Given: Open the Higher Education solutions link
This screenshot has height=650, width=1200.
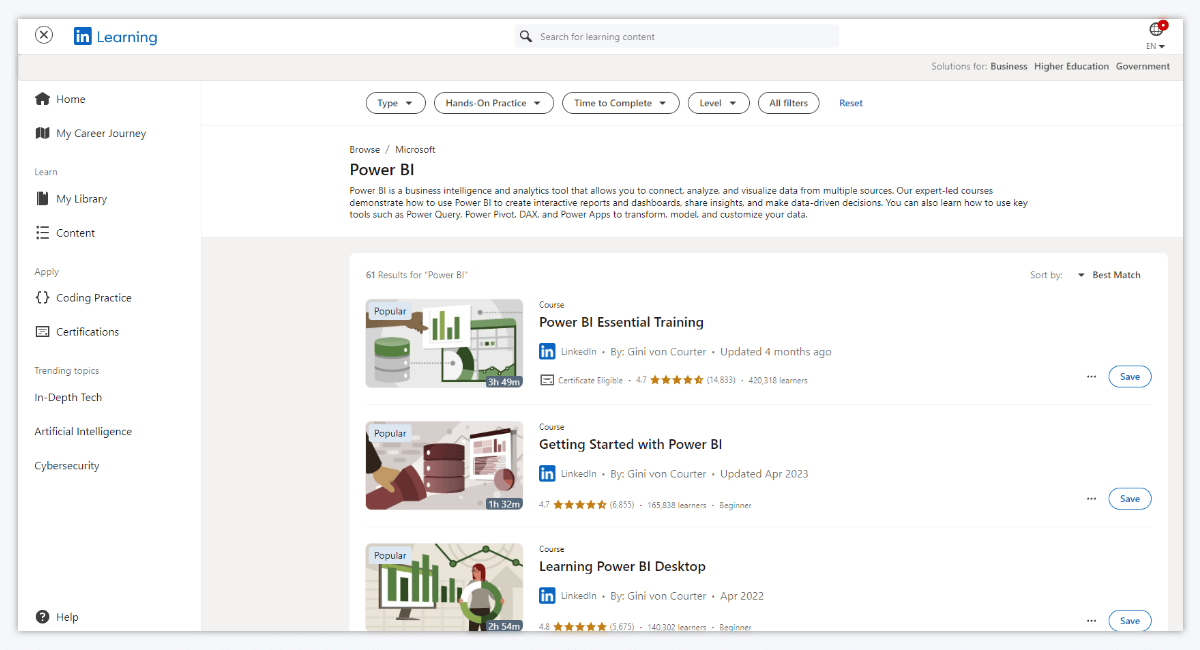Looking at the screenshot, I should coord(1072,67).
